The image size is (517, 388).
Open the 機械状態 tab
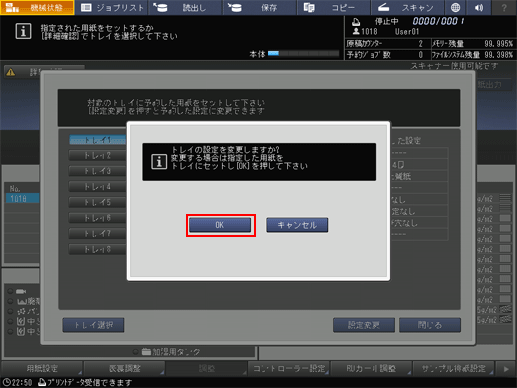click(x=37, y=7)
